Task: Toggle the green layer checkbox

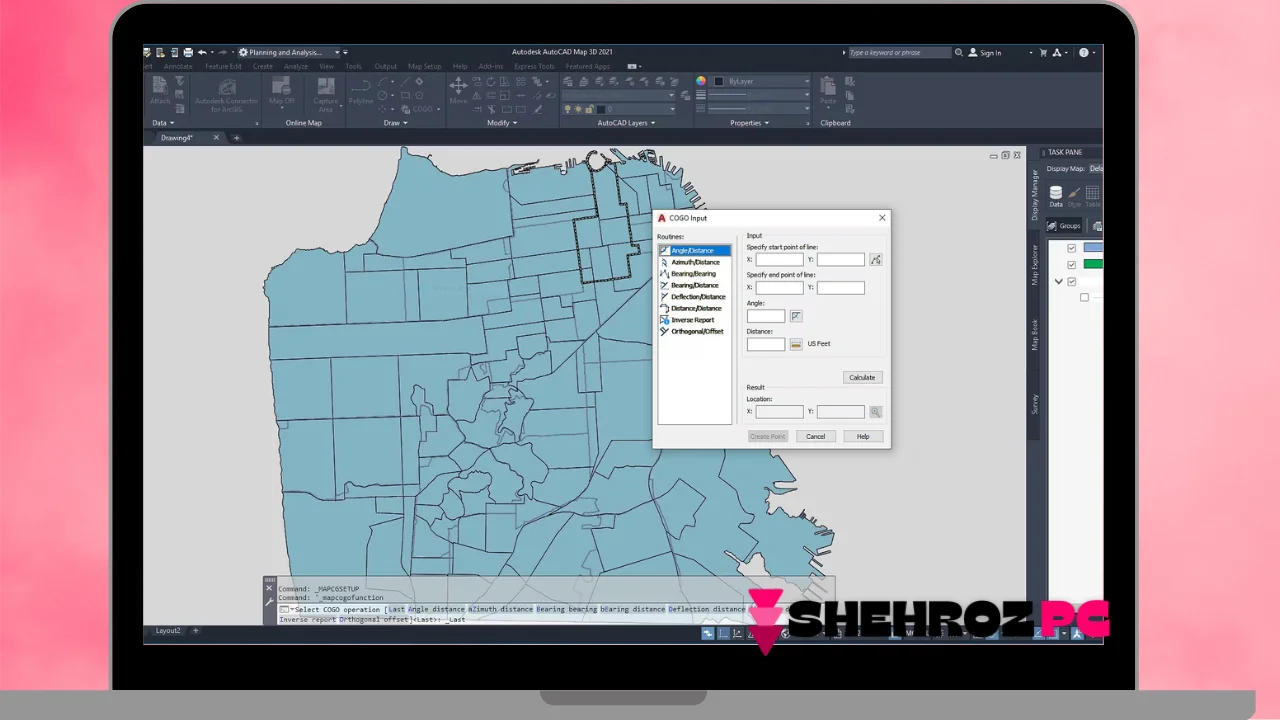Action: 1072,265
